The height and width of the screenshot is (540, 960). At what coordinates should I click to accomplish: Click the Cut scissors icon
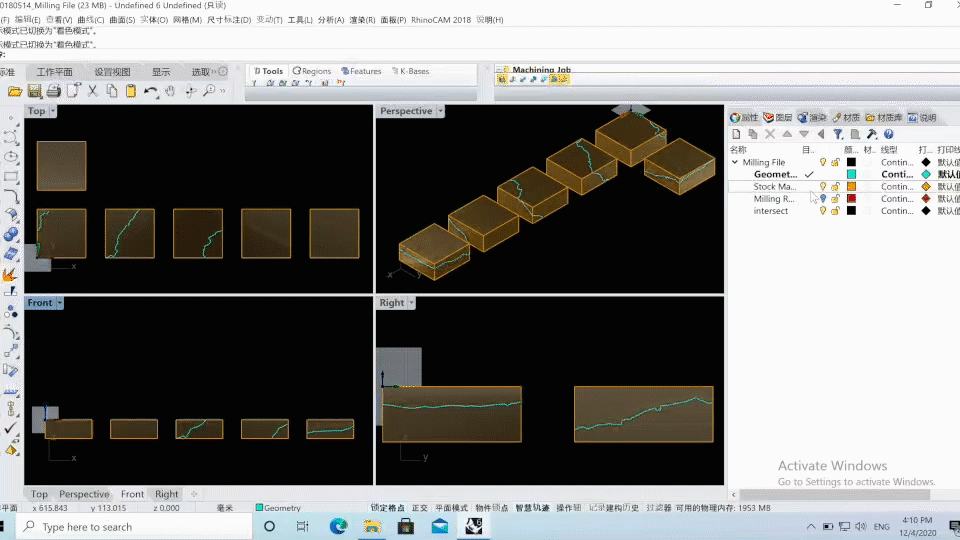click(92, 91)
